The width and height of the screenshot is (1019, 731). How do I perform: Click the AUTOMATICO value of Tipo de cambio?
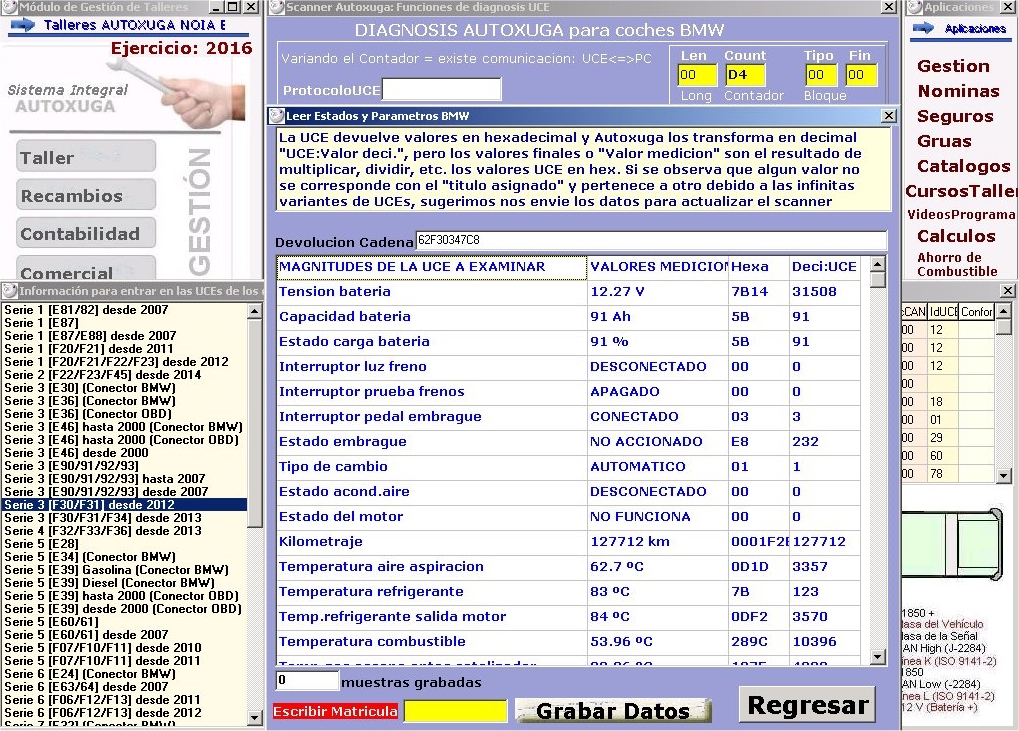click(638, 467)
